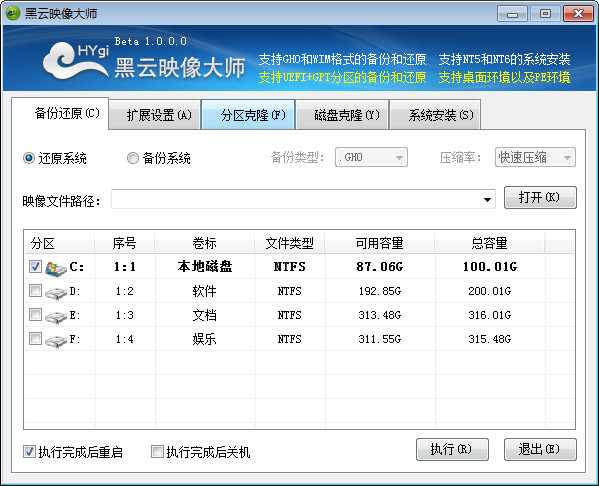
Task: Click the 打开(K) button
Action: pyautogui.click(x=540, y=197)
